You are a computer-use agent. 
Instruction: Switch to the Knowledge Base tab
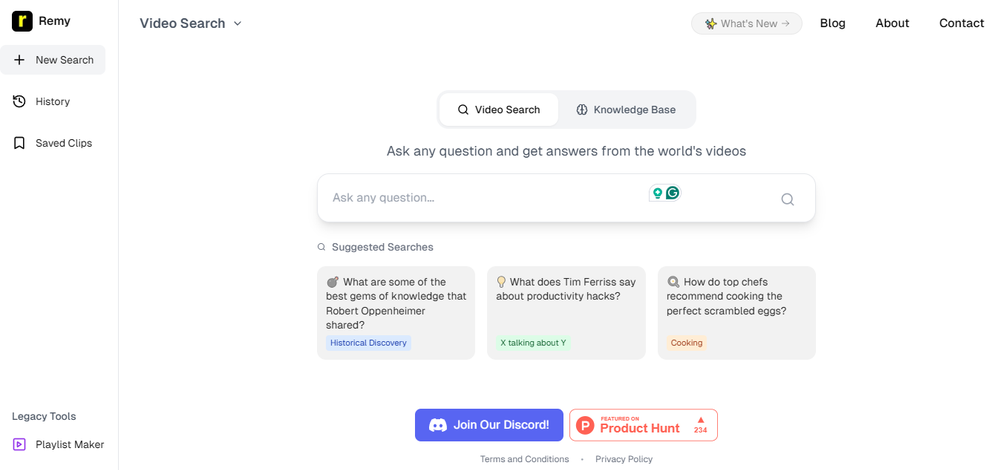click(x=626, y=110)
